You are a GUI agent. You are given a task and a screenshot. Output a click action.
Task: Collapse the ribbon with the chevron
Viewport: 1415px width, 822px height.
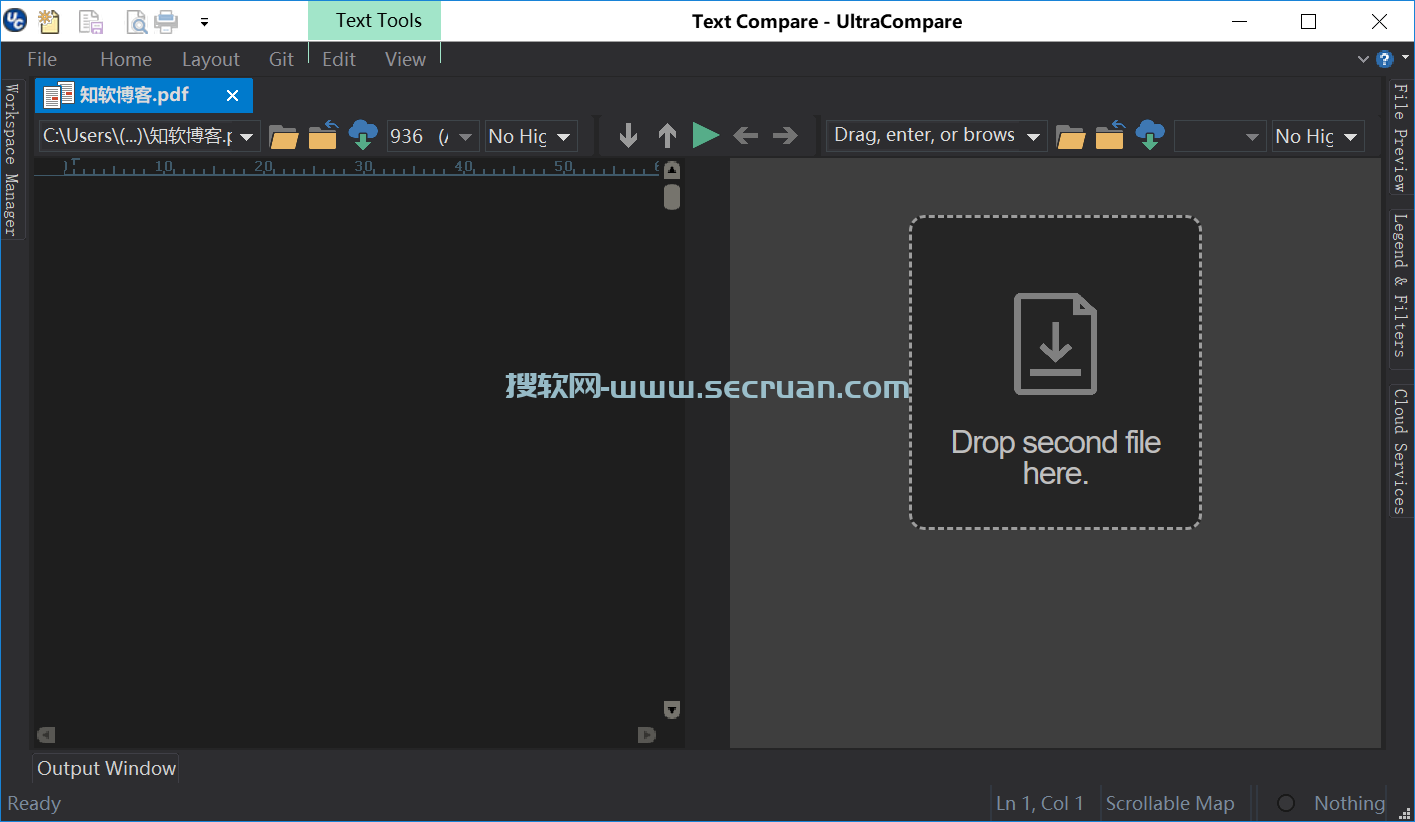coord(1363,59)
